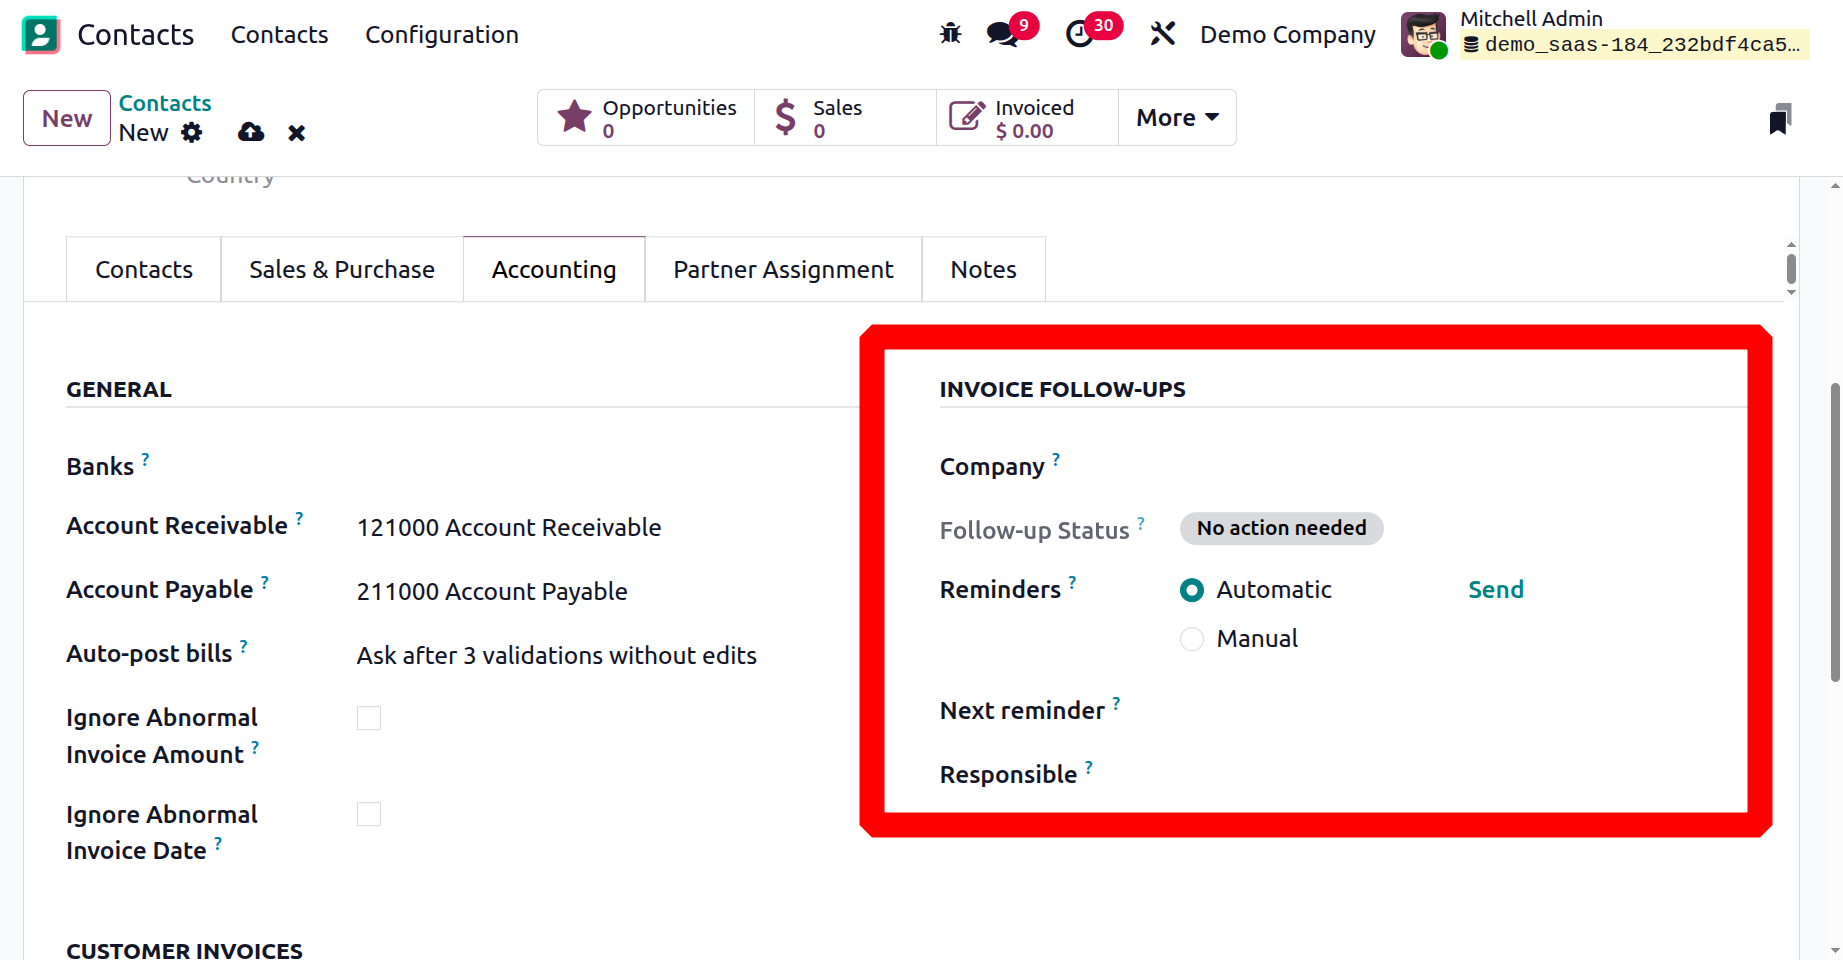Check Ignore Abnormal Invoice Date checkbox

click(x=369, y=815)
